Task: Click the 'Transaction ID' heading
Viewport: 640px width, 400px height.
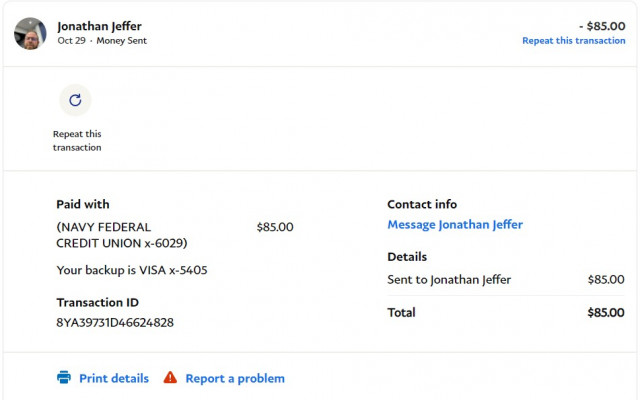Action: tap(98, 302)
